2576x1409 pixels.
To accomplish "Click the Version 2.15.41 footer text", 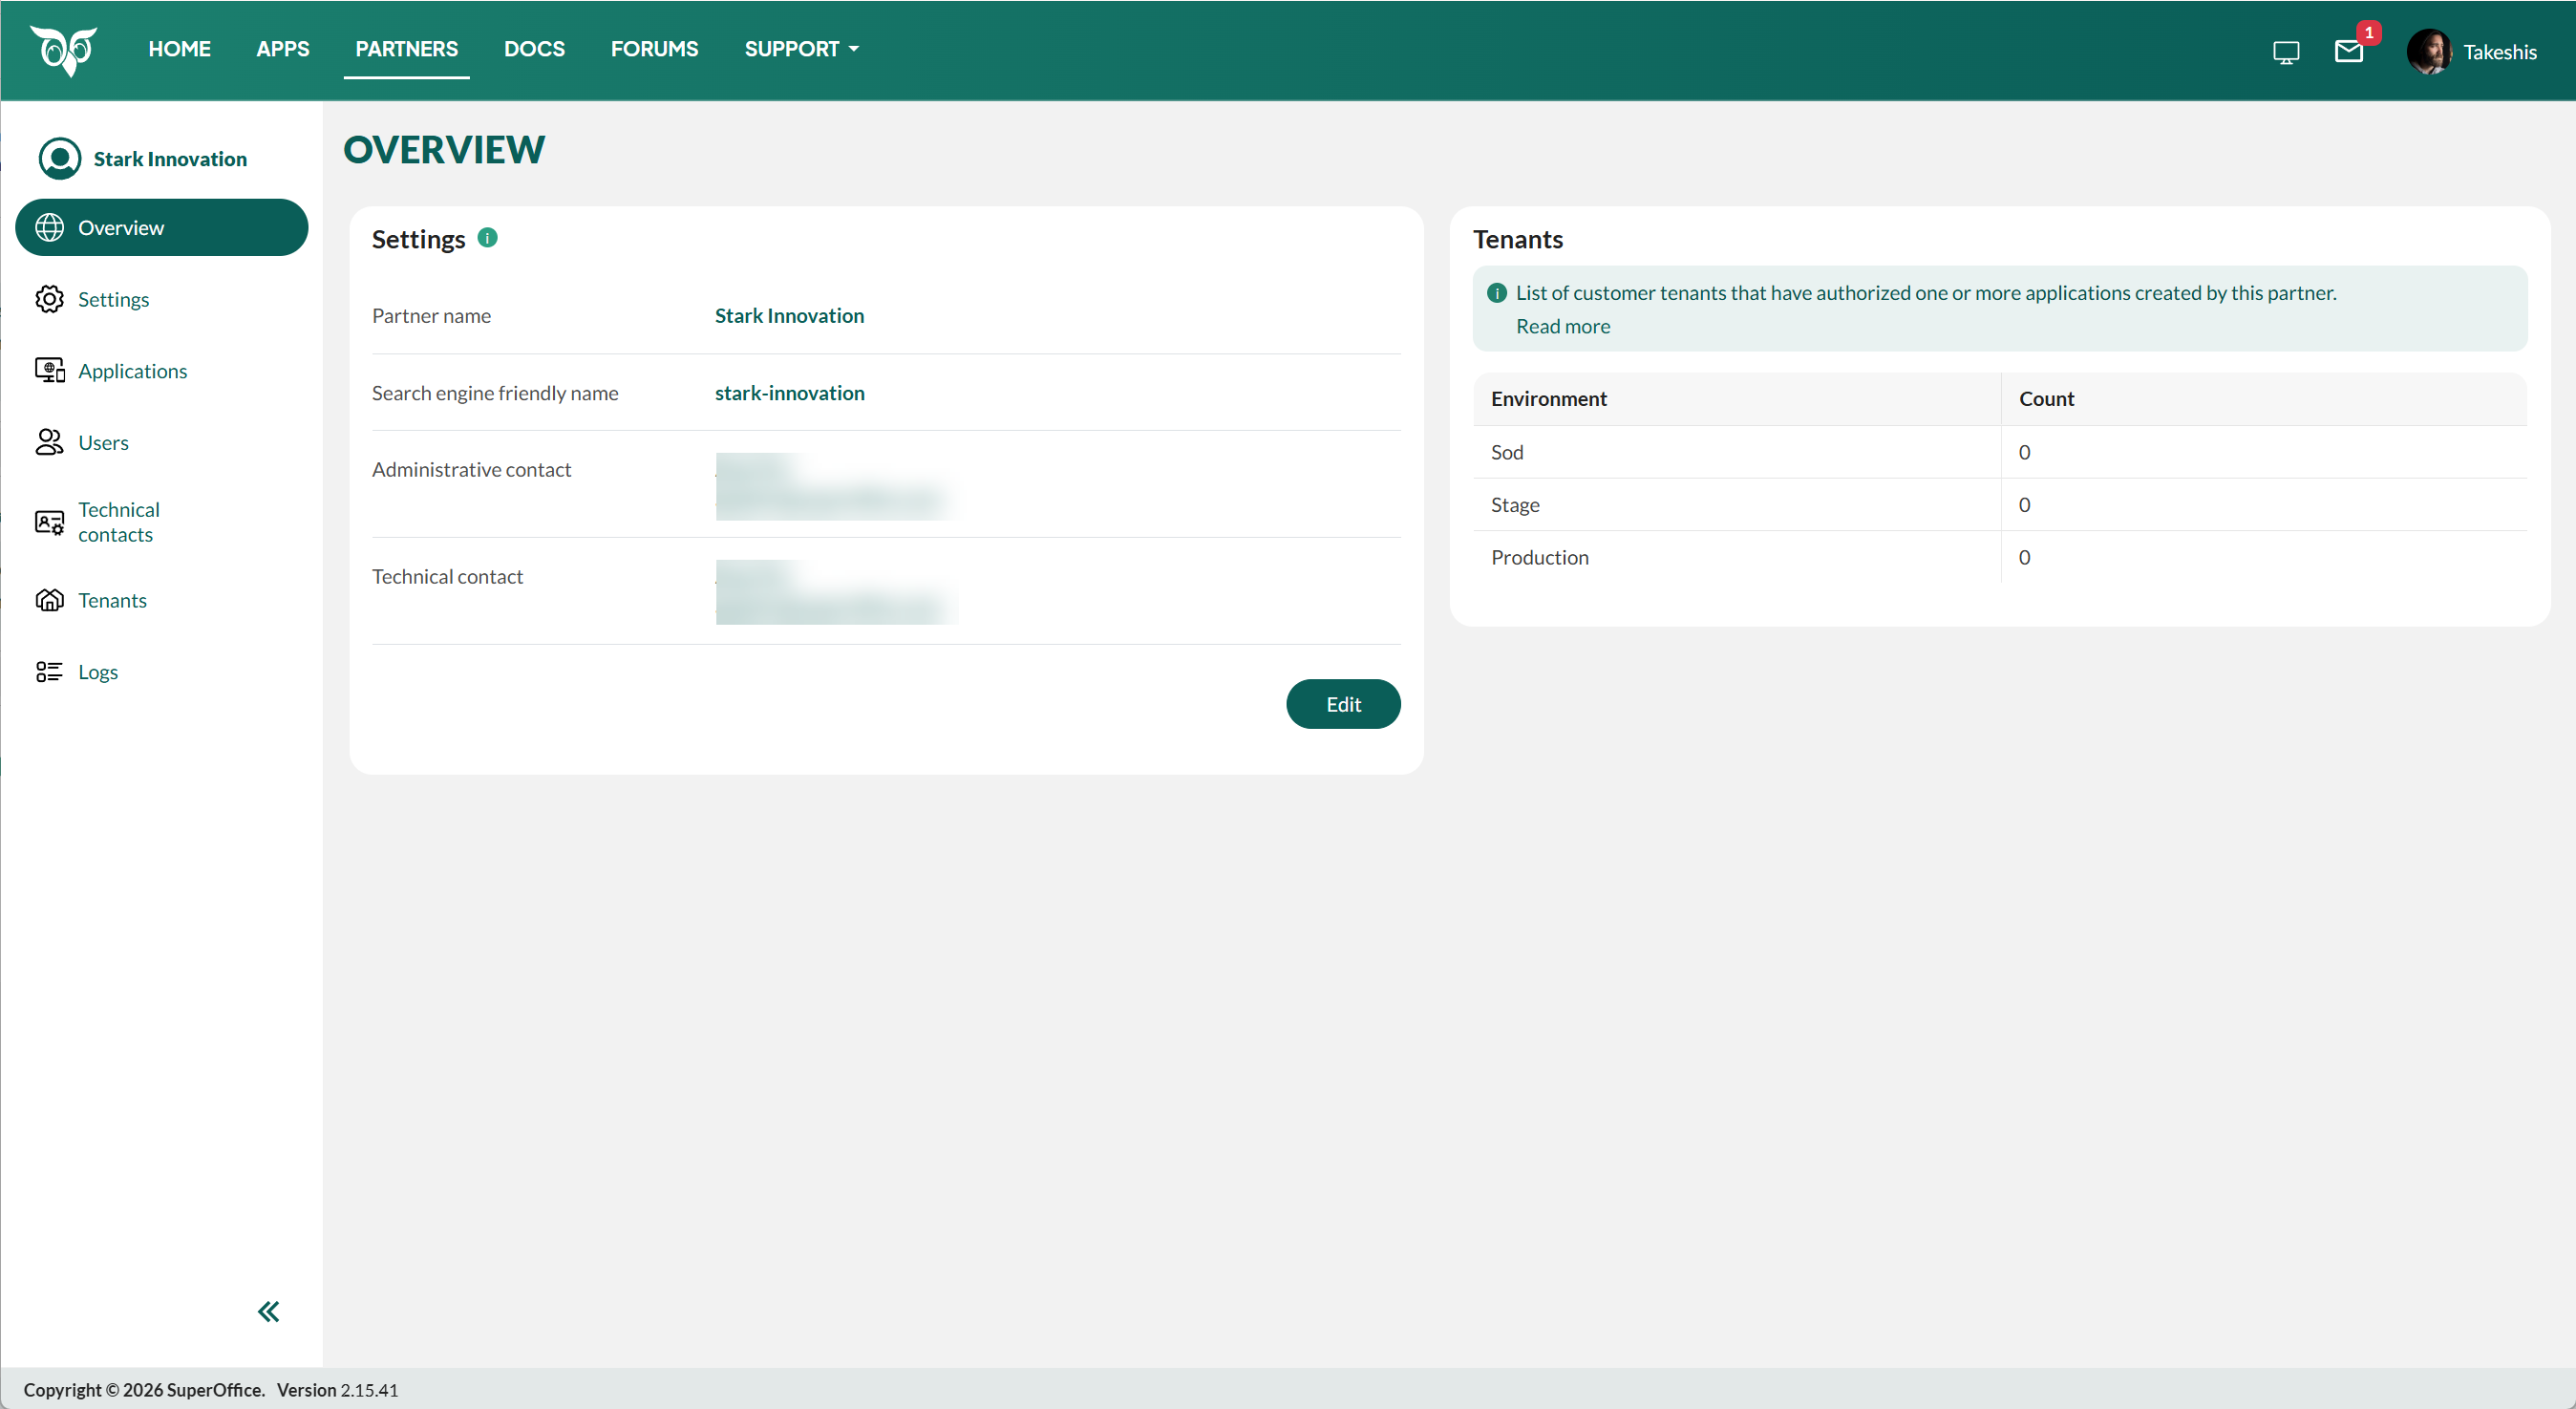I will click(x=337, y=1390).
